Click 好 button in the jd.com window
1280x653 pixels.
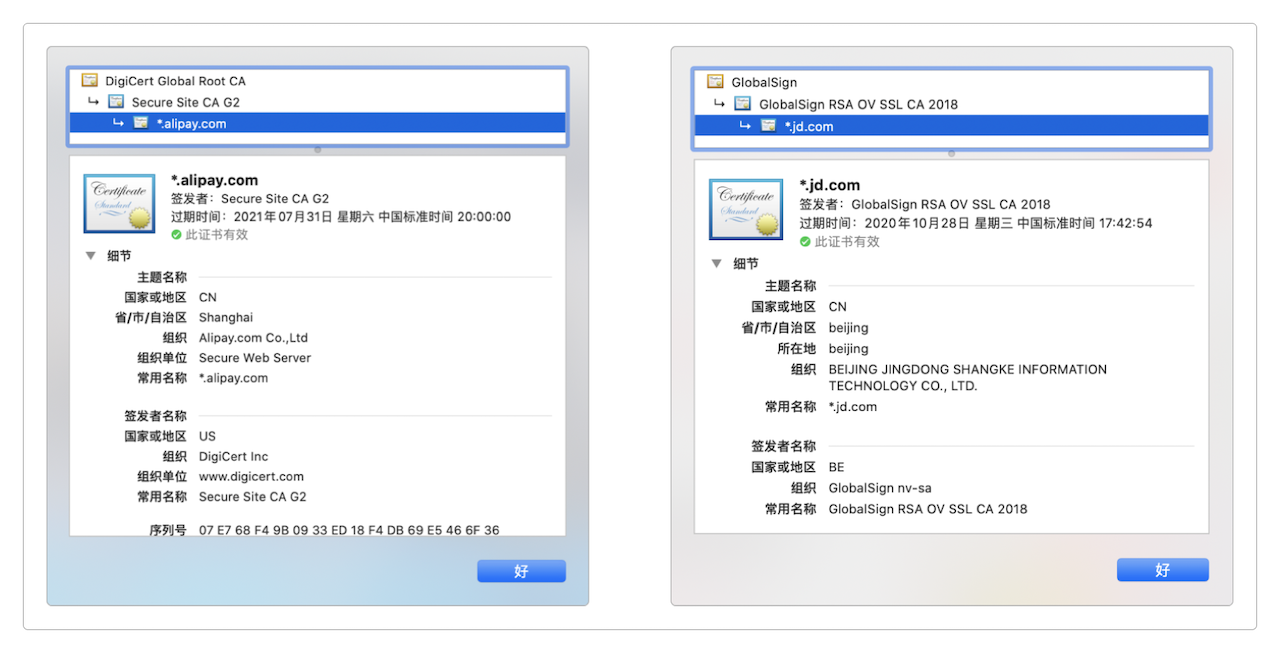1162,570
